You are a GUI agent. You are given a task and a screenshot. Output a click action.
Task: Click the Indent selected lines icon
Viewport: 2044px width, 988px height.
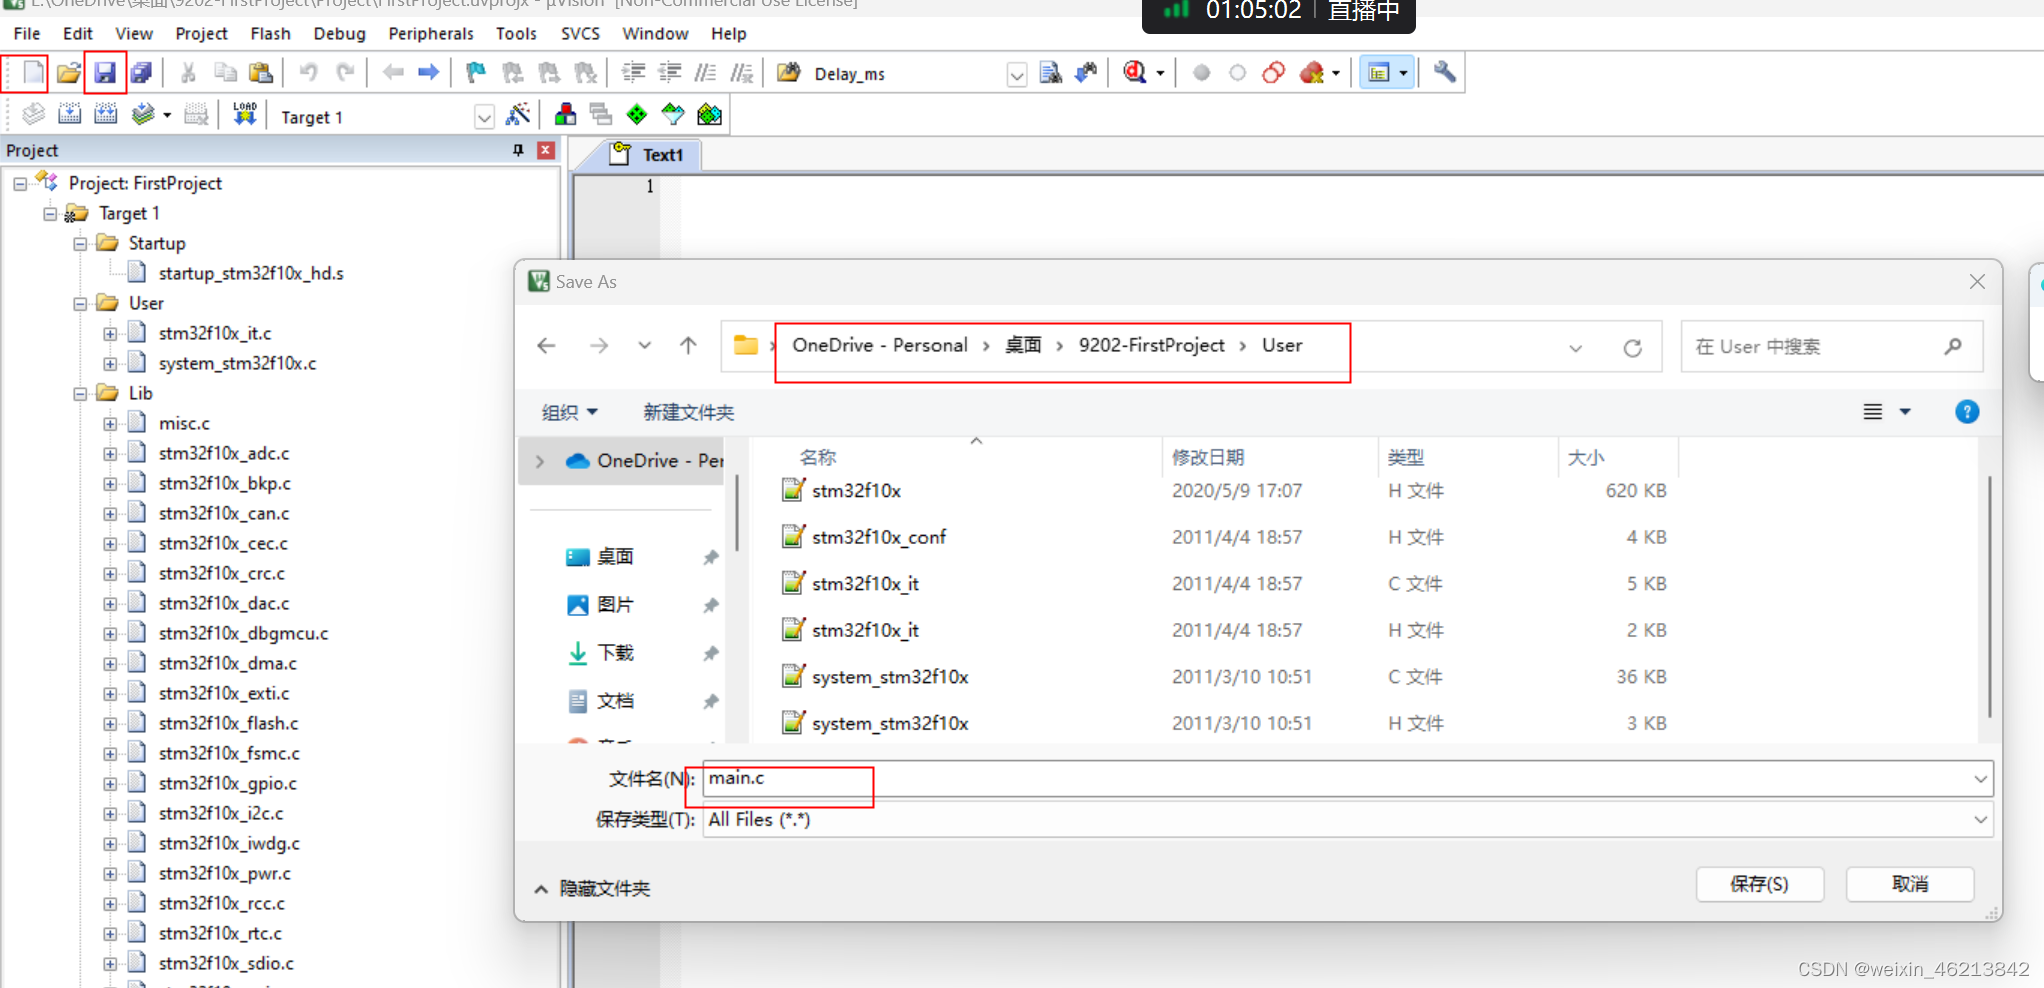click(633, 73)
